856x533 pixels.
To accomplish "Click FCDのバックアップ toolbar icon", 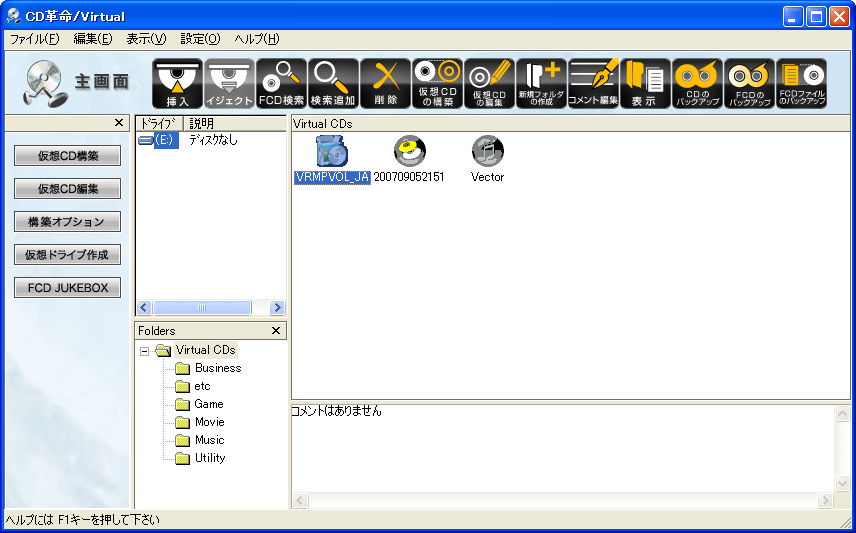I will [749, 84].
